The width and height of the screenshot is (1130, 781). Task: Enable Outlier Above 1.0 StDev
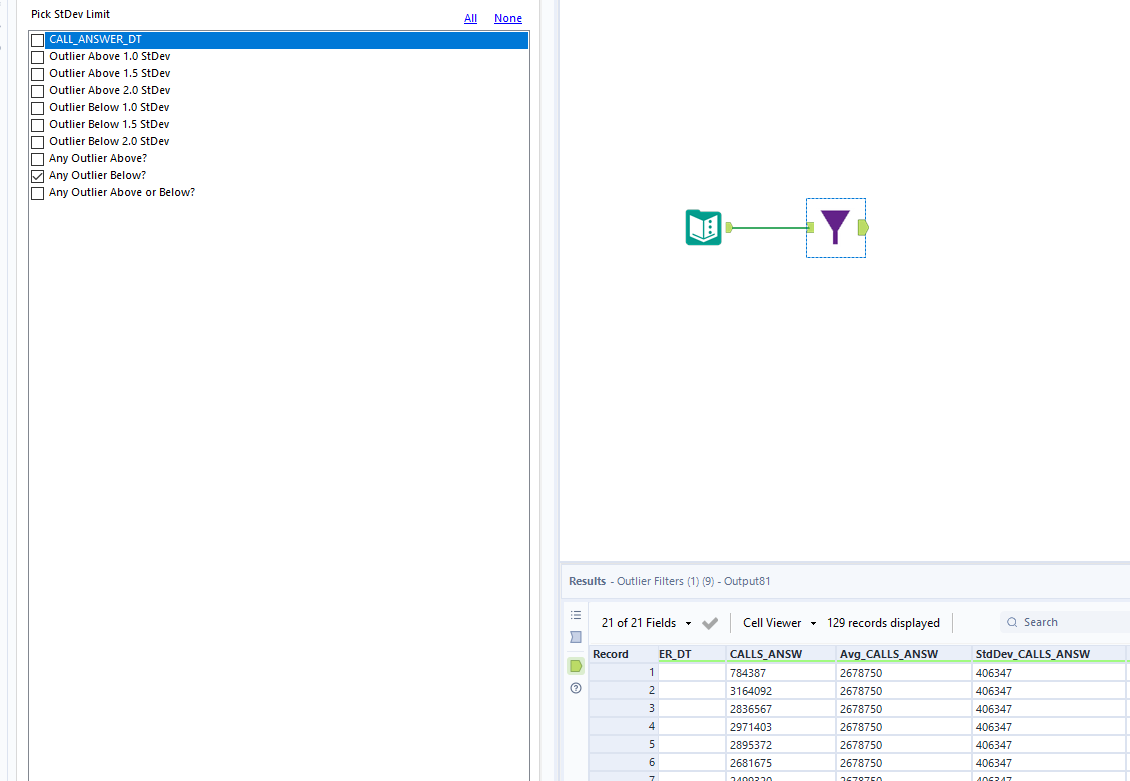tap(37, 57)
